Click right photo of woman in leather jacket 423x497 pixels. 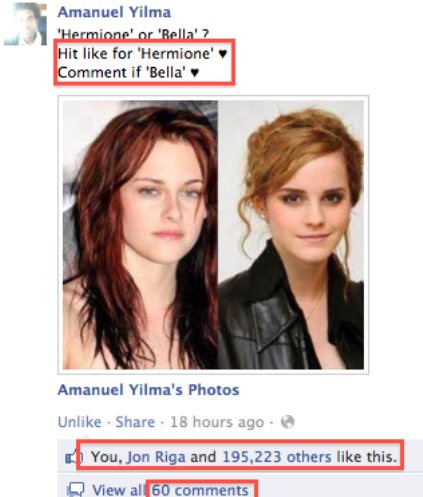click(x=291, y=235)
